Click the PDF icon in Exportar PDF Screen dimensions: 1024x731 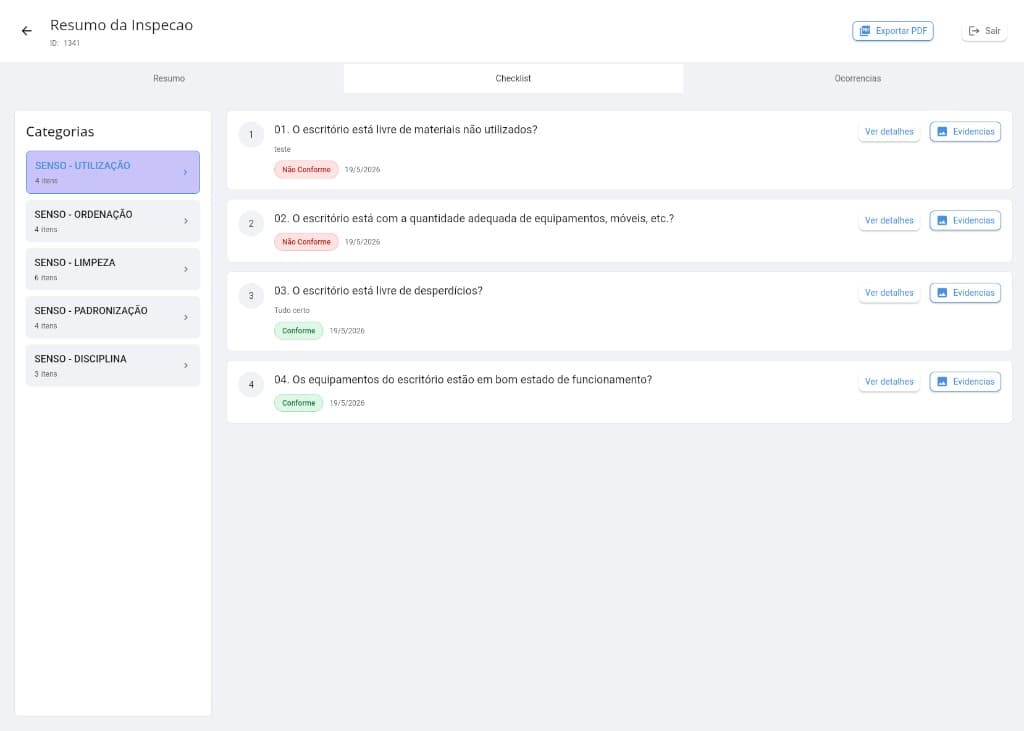865,31
